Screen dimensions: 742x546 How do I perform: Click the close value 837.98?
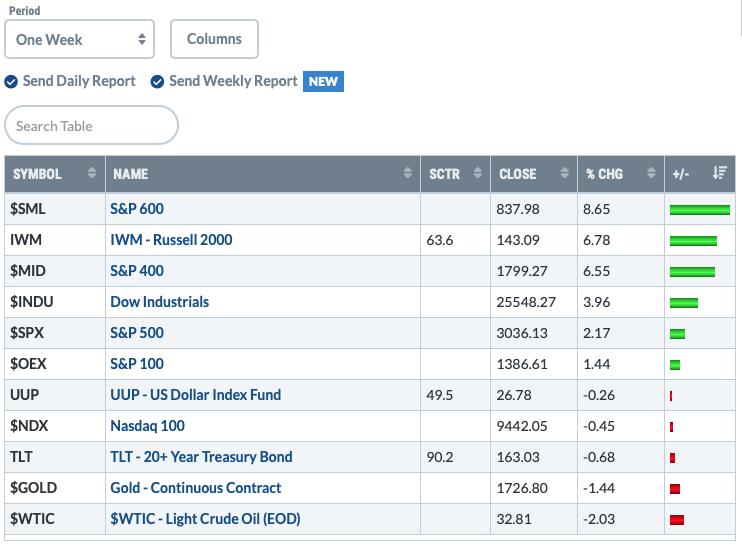point(518,209)
